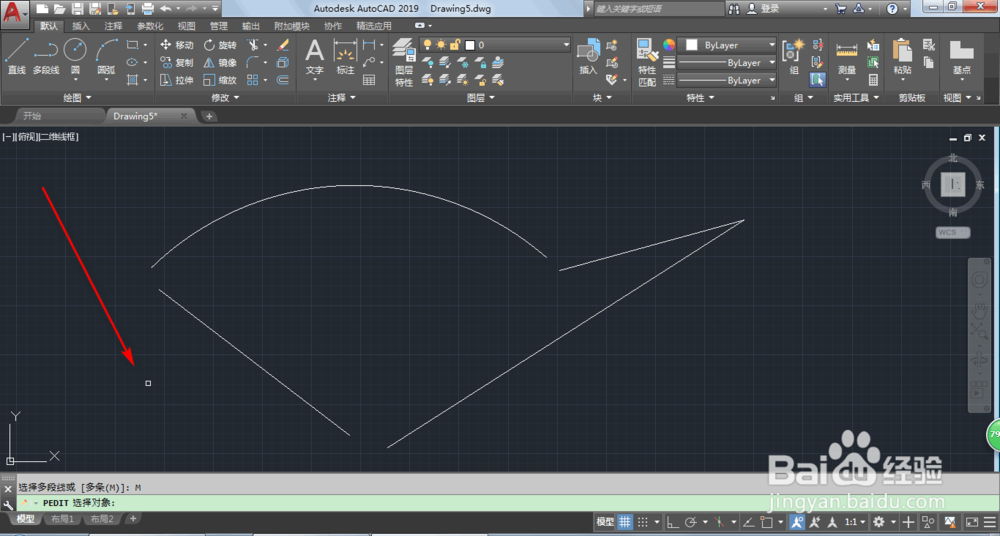Image resolution: width=1000 pixels, height=536 pixels.
Task: Click the WCS coordinate system button
Action: (x=953, y=232)
